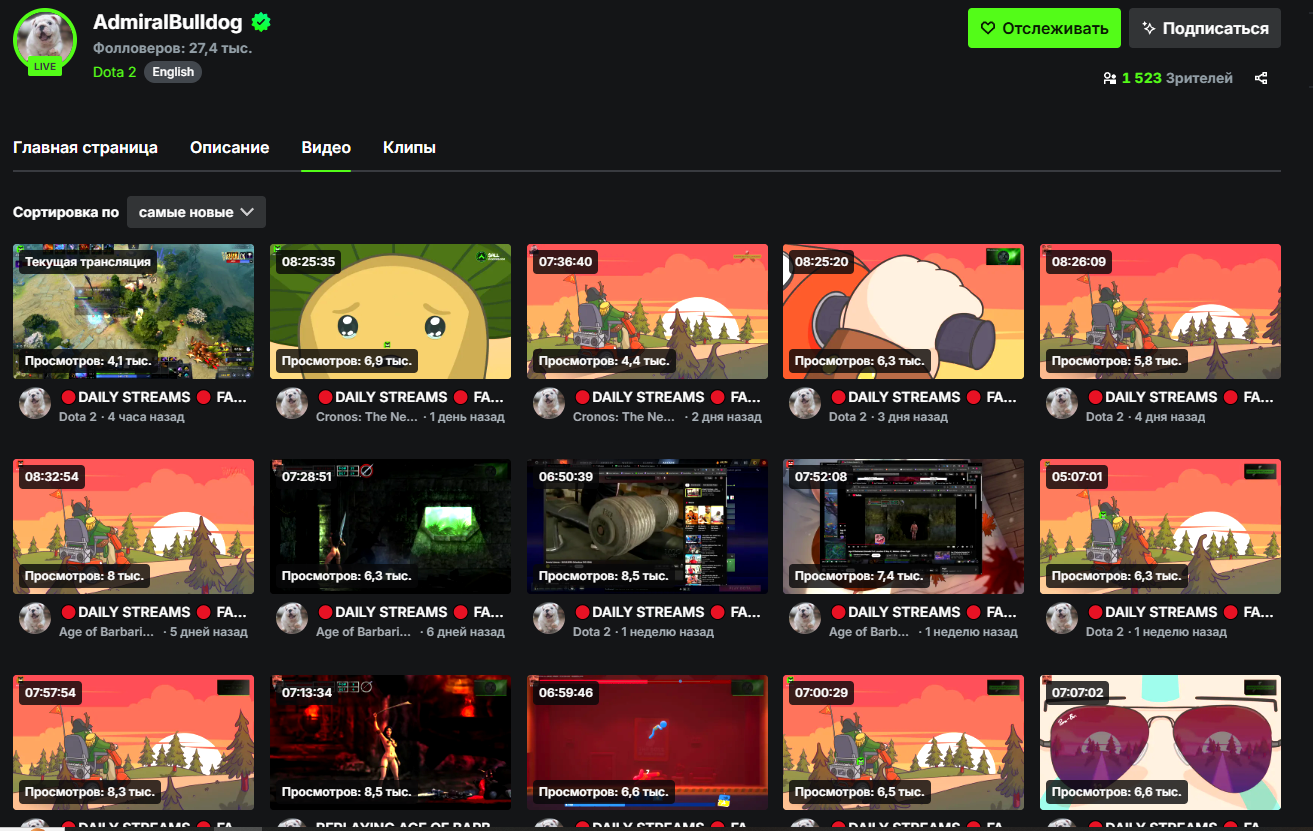Viewport: 1313px width, 831px height.
Task: Play the 05:07:01 video thumbnail
Action: pyautogui.click(x=1160, y=527)
